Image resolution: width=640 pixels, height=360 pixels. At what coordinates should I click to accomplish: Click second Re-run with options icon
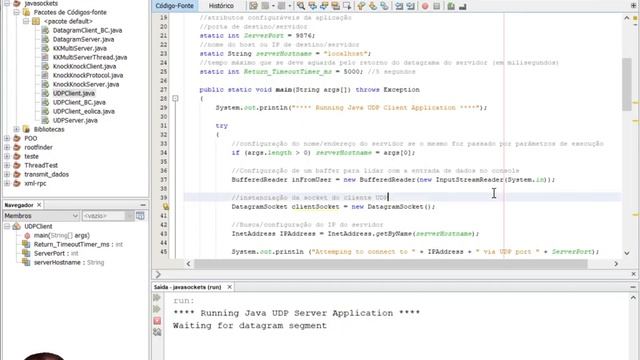157,309
